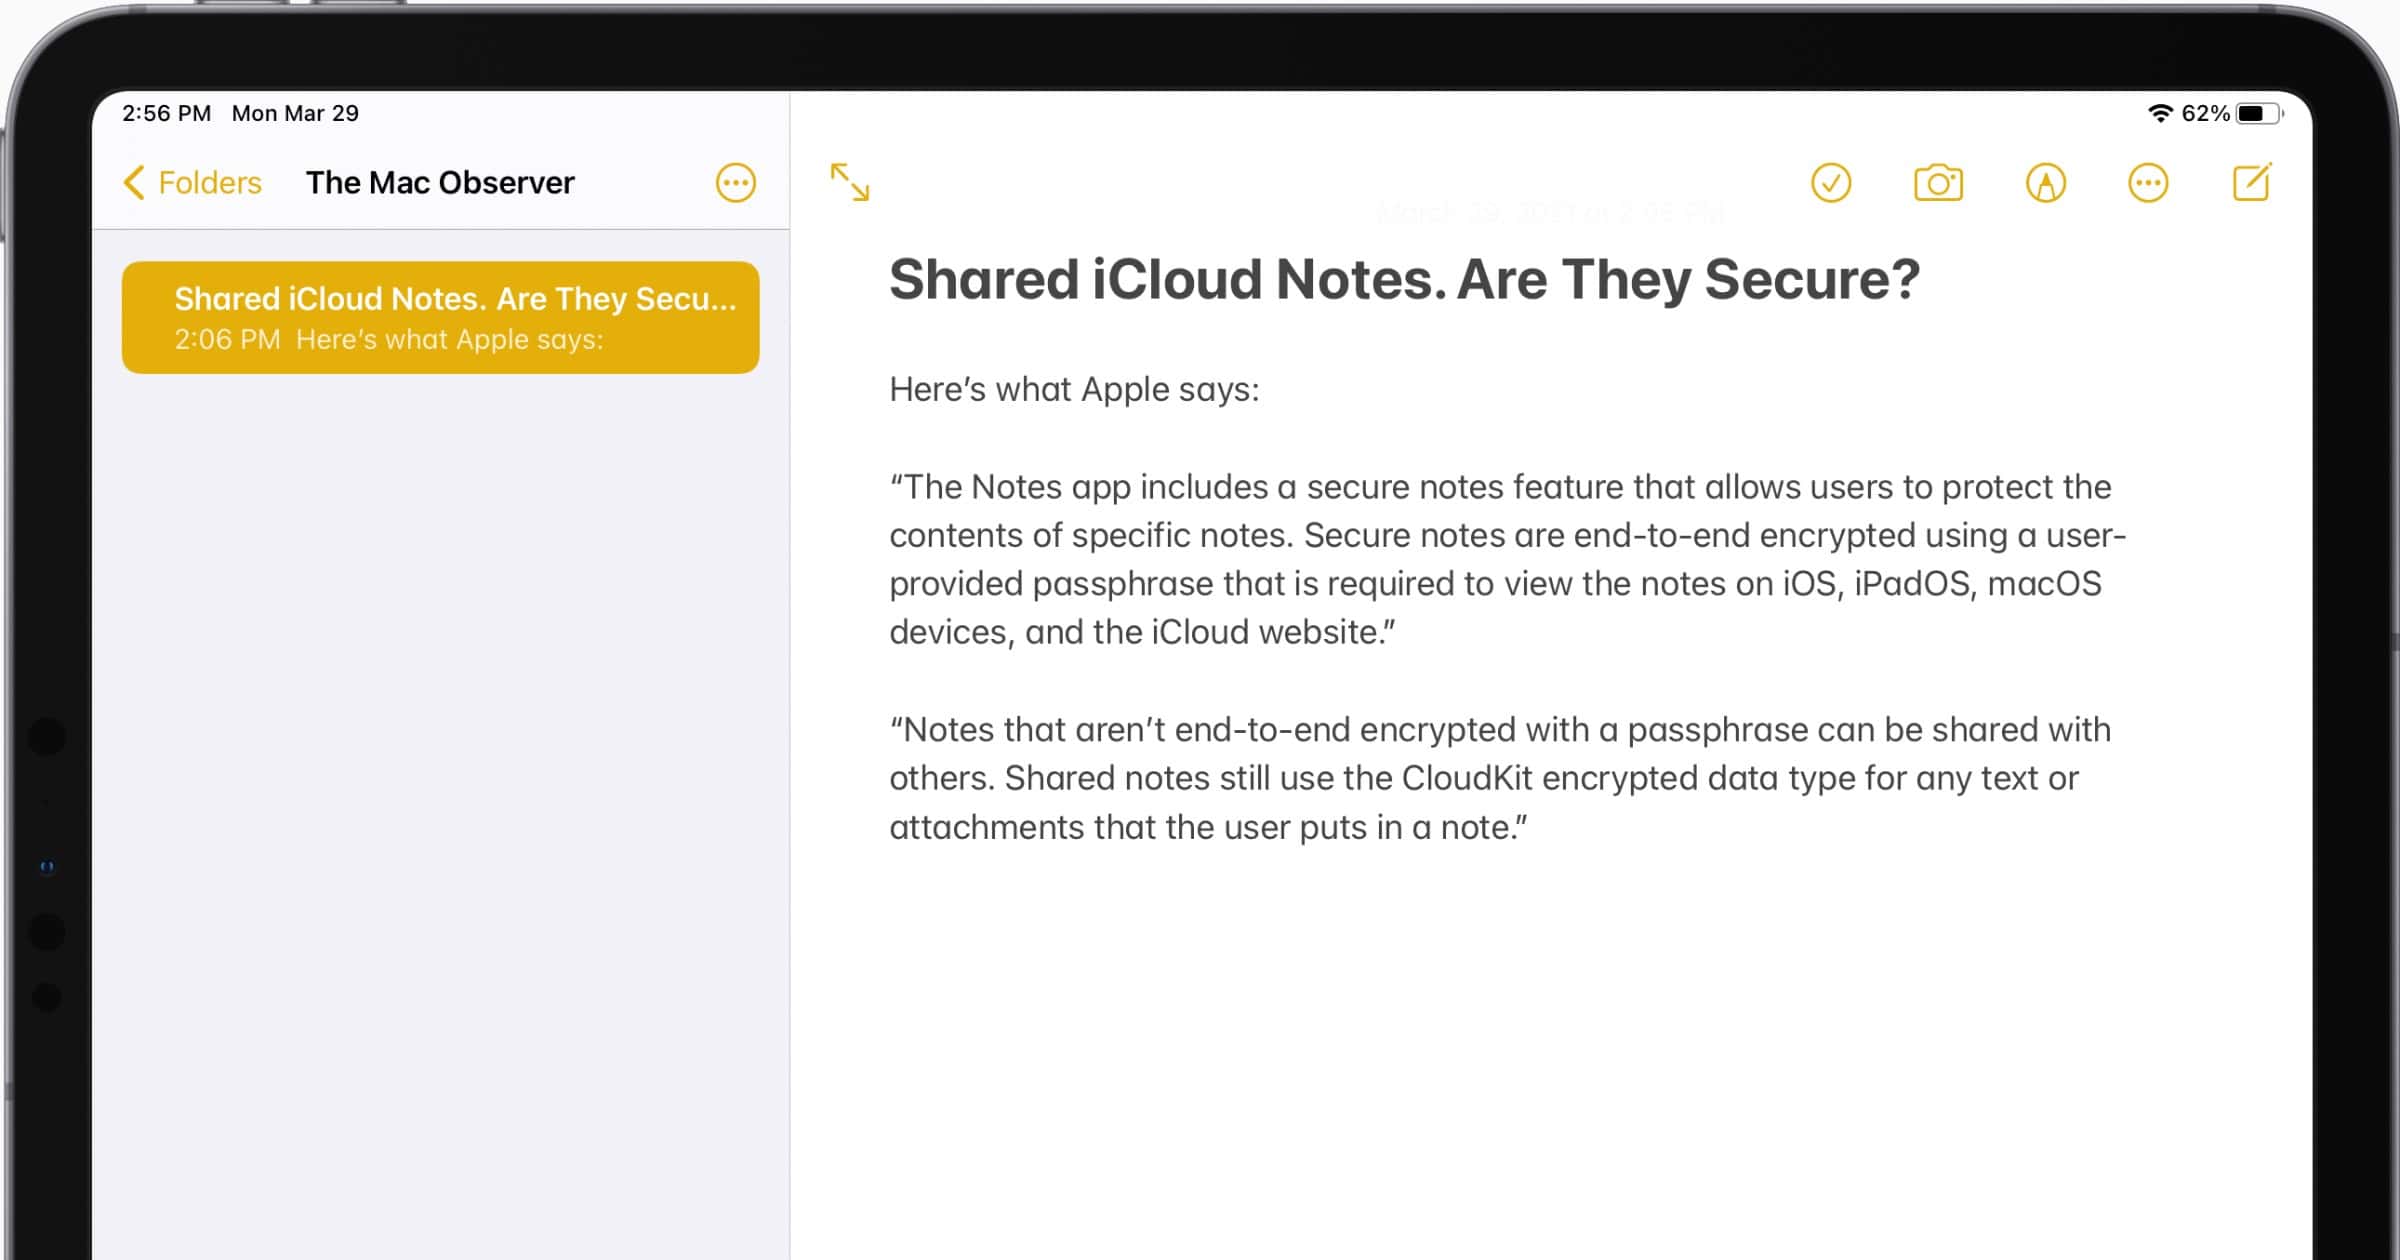
Task: Tap the resize/expand diagonal arrow icon
Action: [x=851, y=181]
